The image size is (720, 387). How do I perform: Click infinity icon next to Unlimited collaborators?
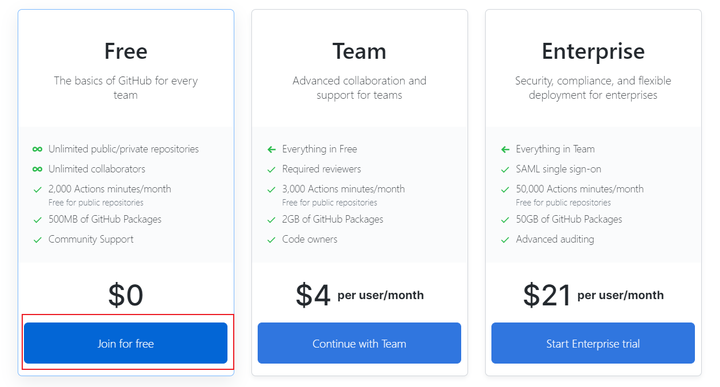pyautogui.click(x=37, y=169)
